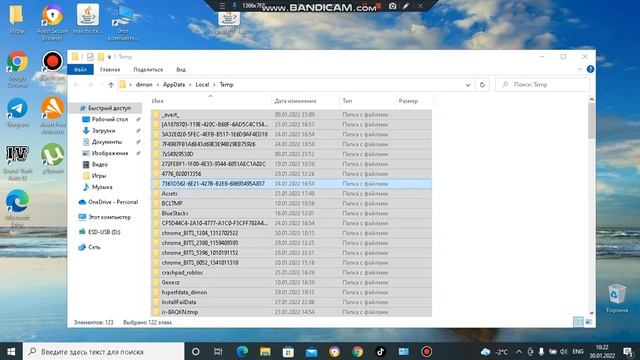
Task: Open the Вид ribbon tab
Action: click(x=181, y=69)
